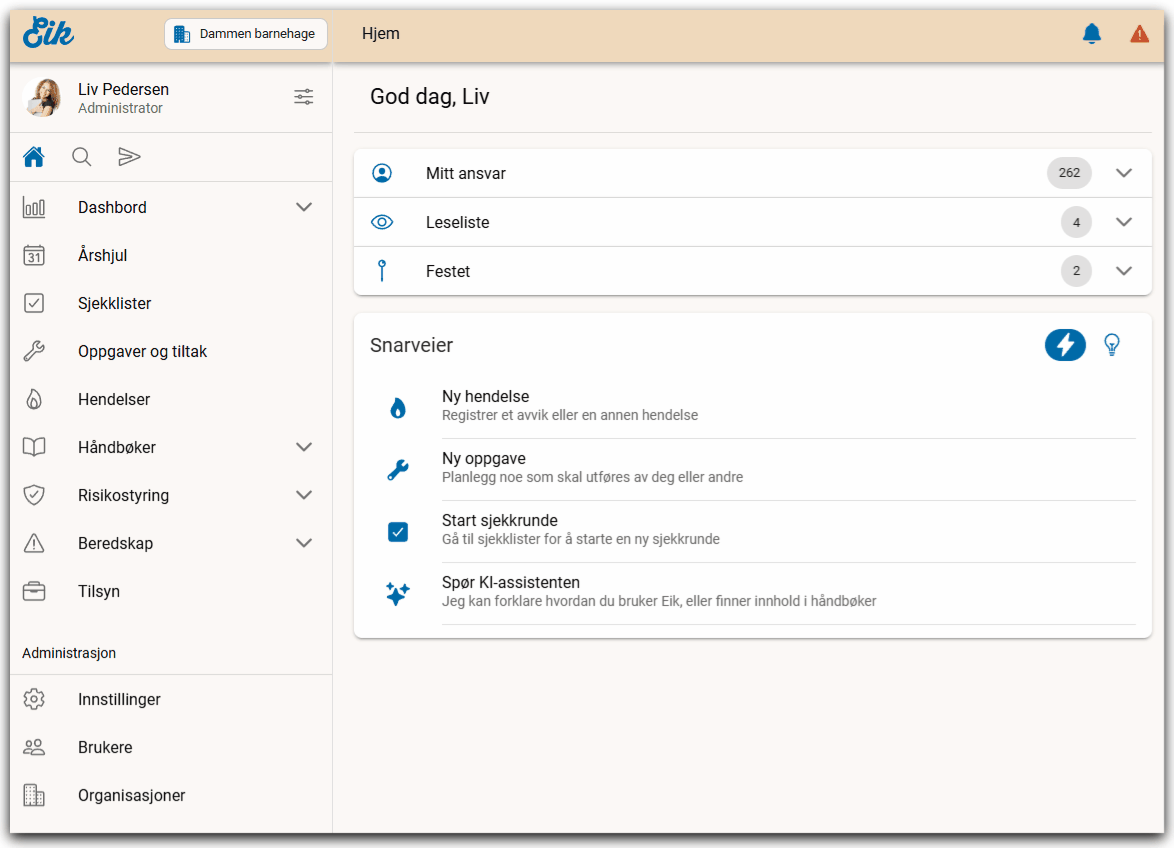Viewport: 1174px width, 848px height.
Task: Open user settings sliders icon
Action: click(303, 97)
